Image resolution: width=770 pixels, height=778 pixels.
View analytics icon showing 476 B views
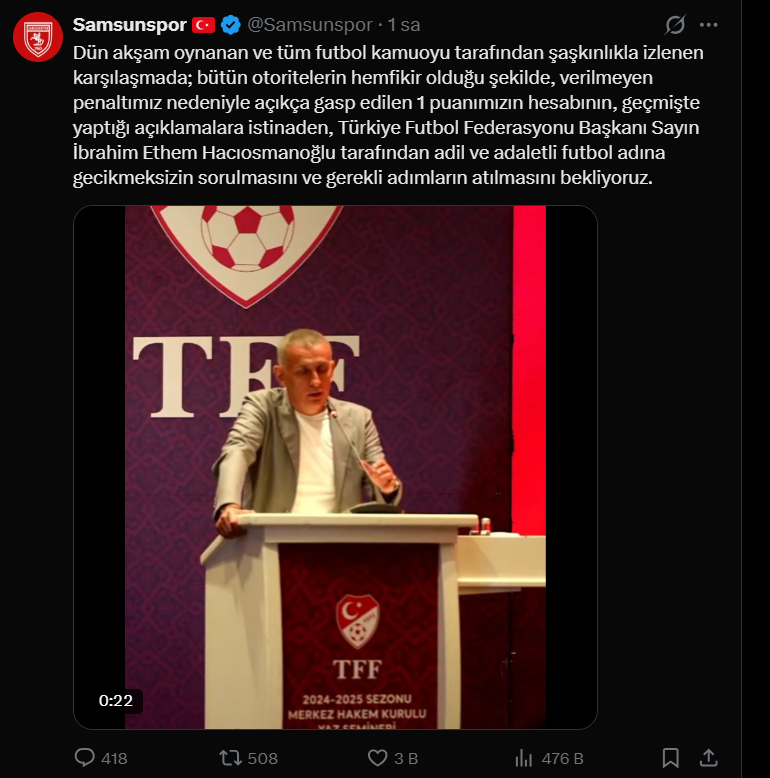(x=523, y=758)
